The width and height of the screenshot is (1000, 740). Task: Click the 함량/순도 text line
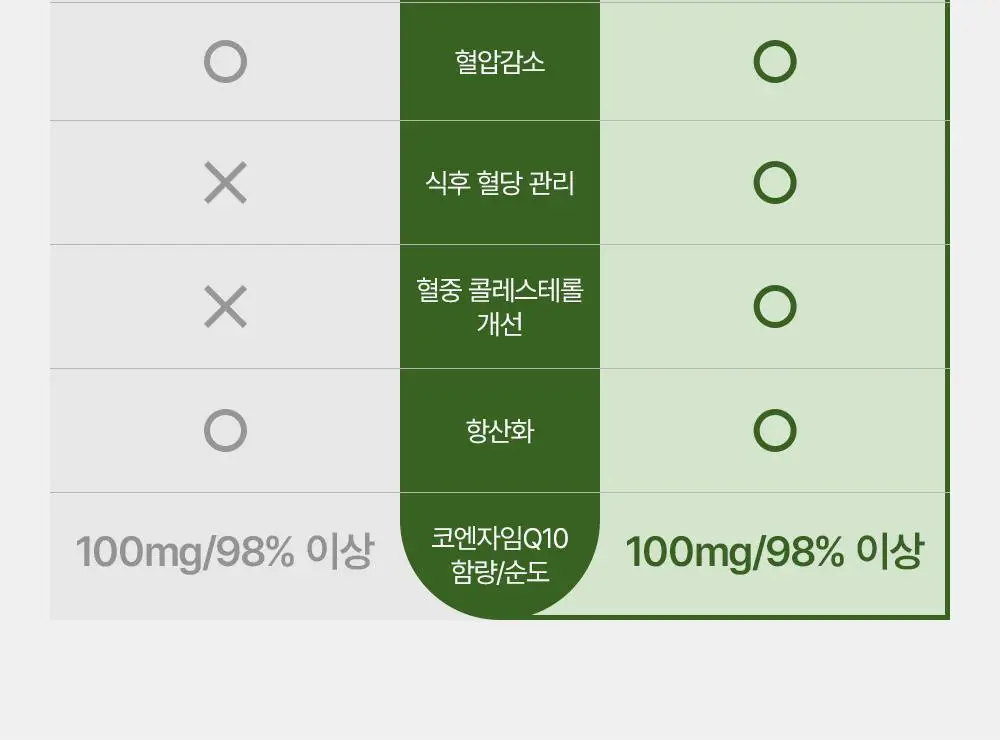point(500,572)
